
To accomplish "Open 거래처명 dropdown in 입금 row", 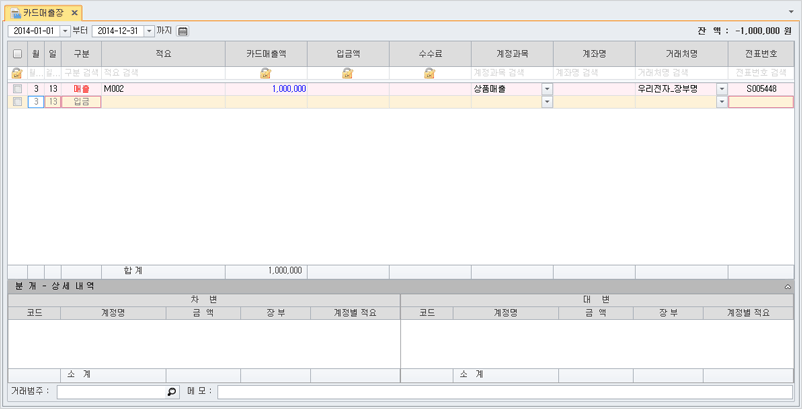I will pyautogui.click(x=722, y=102).
